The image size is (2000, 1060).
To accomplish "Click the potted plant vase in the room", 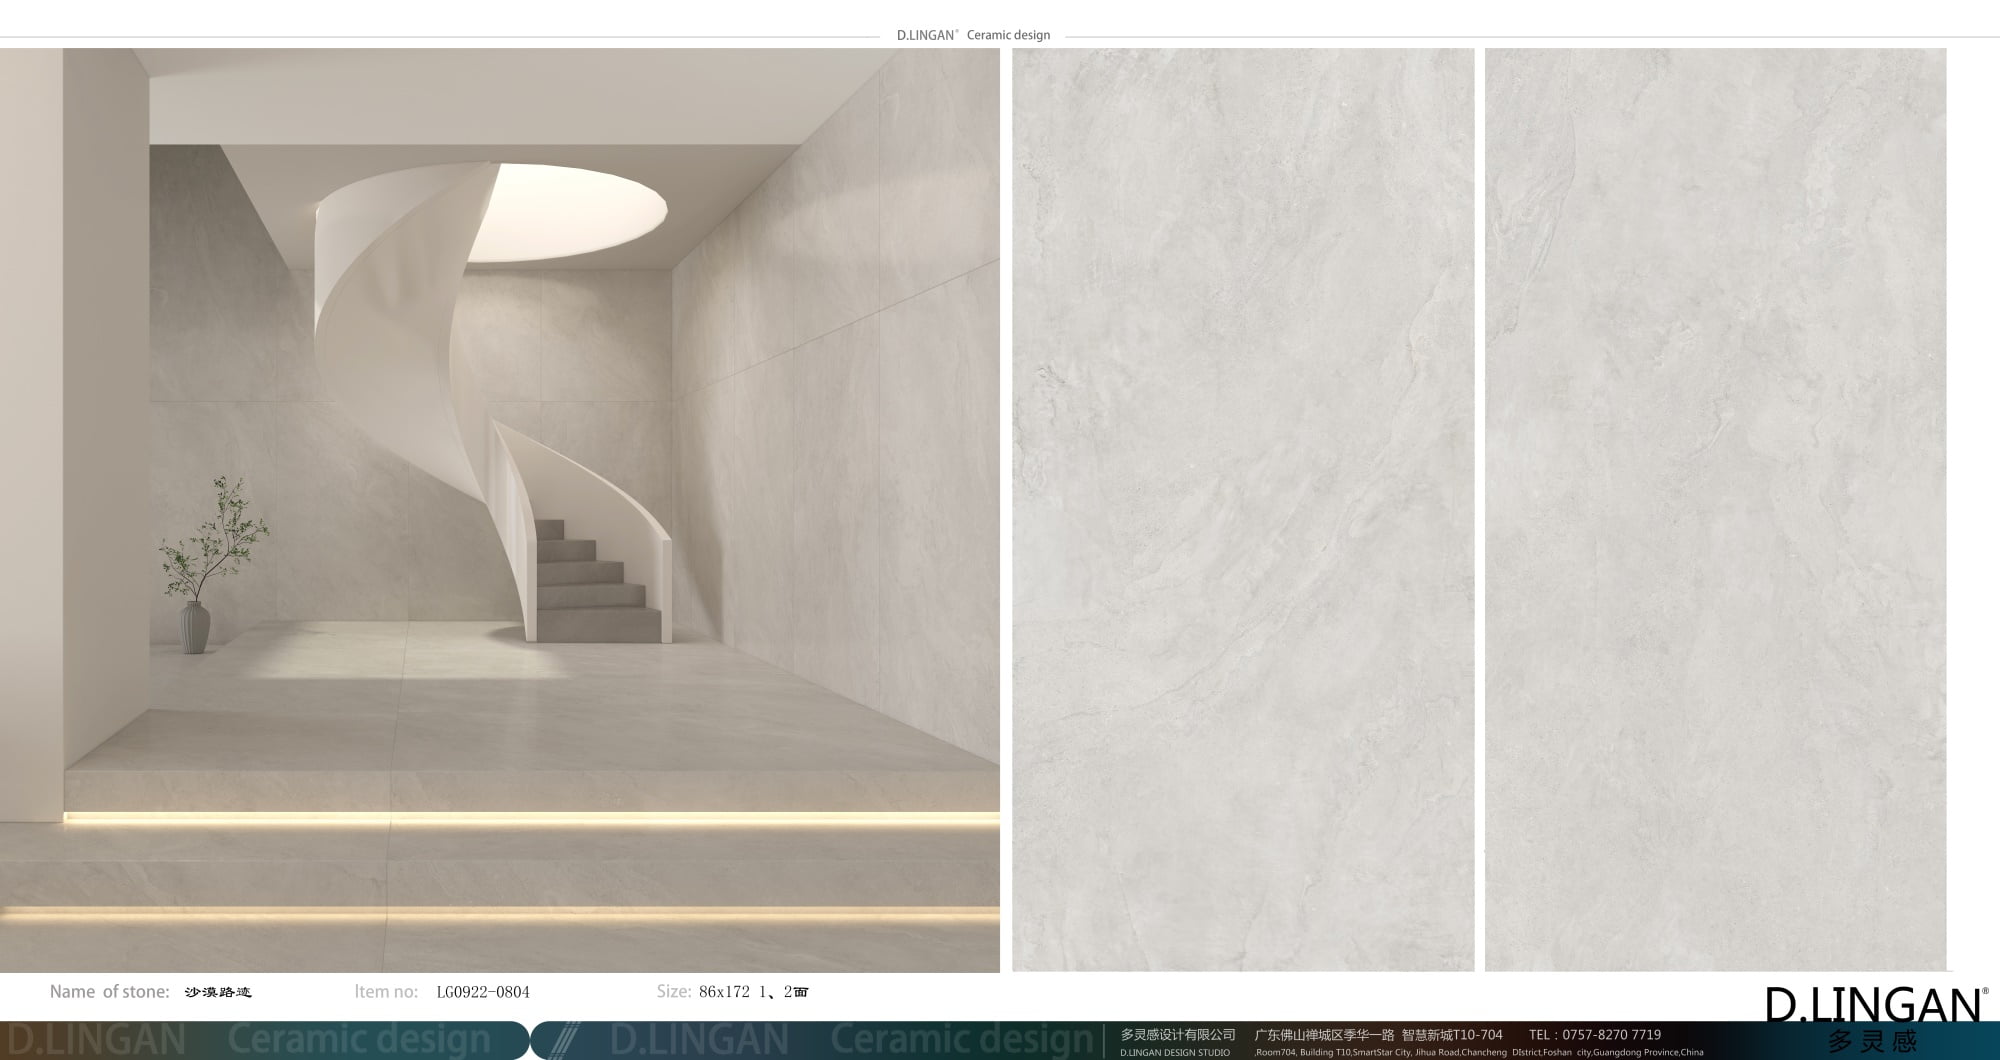I will pyautogui.click(x=194, y=626).
